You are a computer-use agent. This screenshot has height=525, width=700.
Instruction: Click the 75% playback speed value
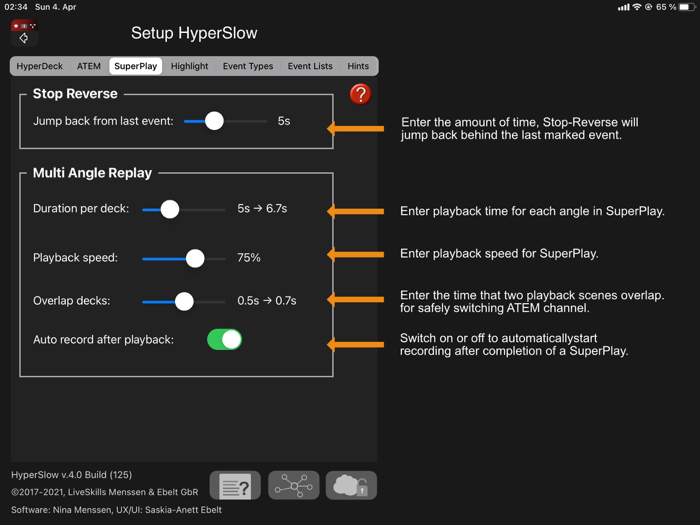249,258
